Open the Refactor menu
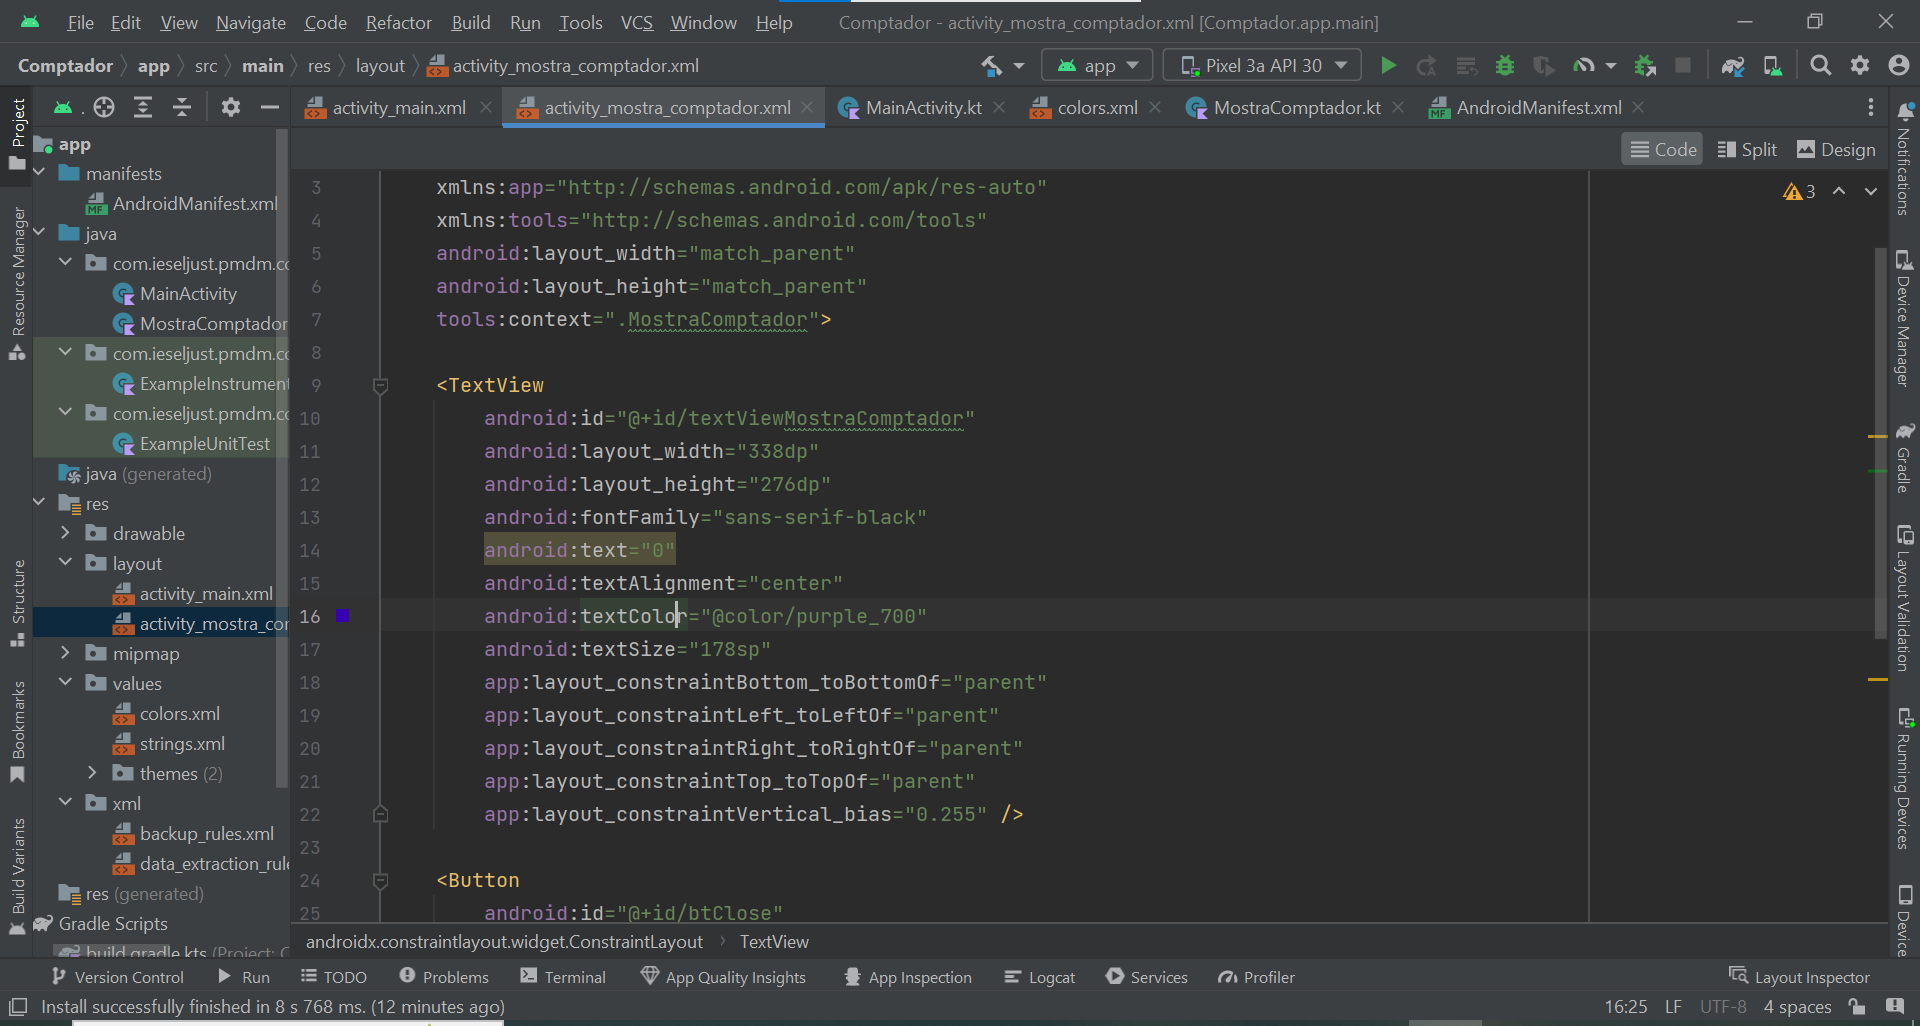 (397, 22)
